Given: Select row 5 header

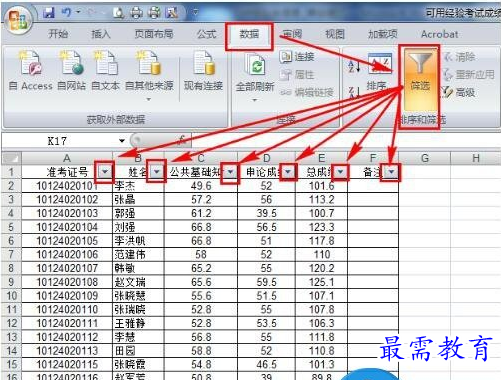Looking at the screenshot, I should pos(11,227).
